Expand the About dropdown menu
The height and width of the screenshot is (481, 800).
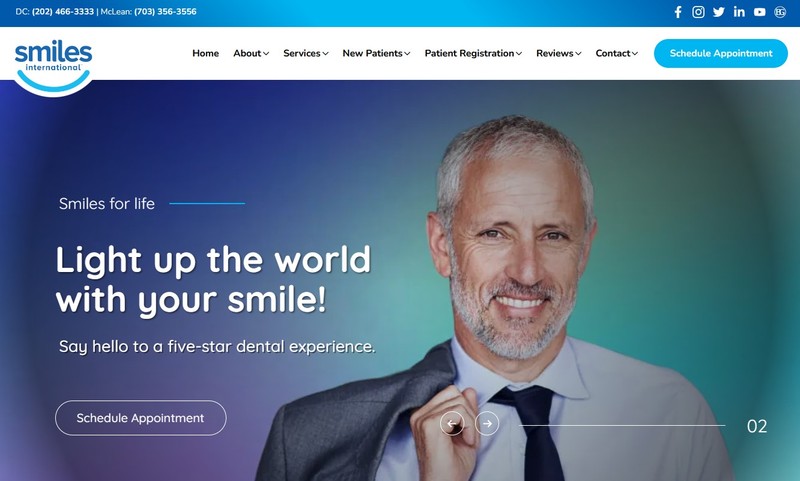251,53
